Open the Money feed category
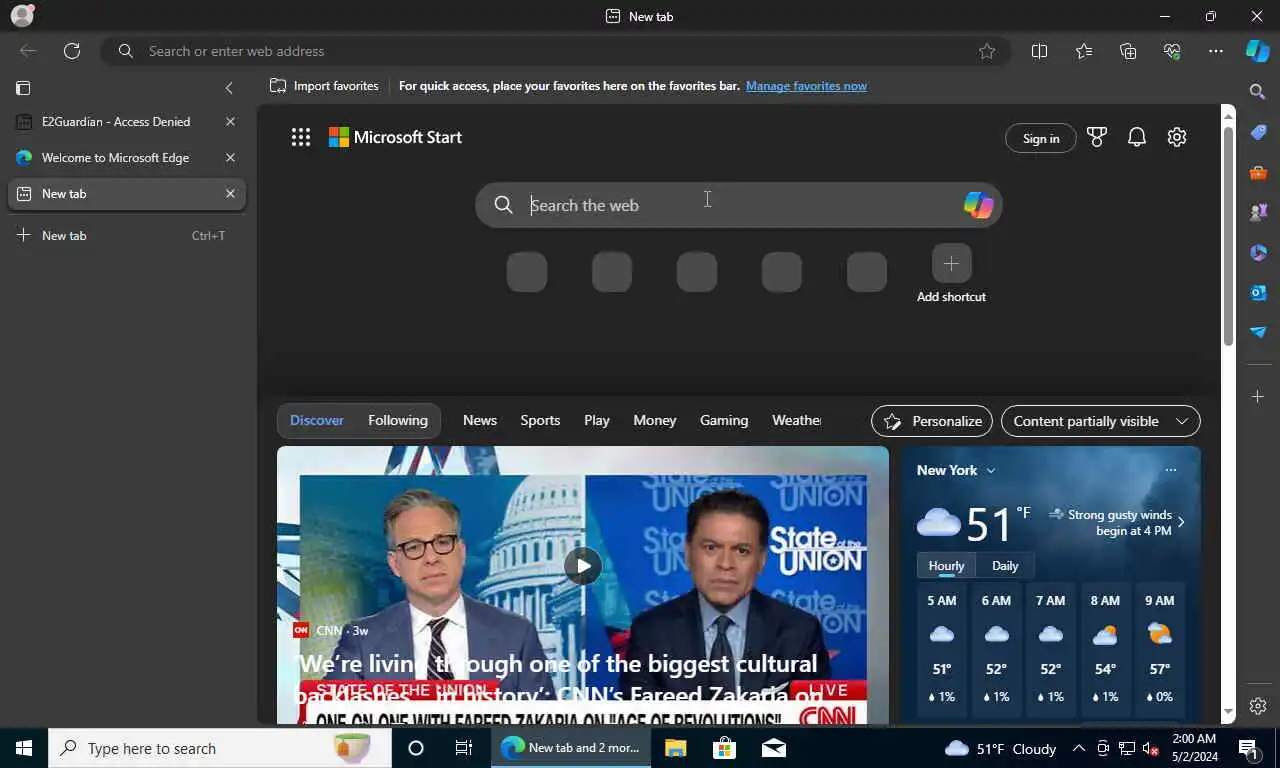The width and height of the screenshot is (1280, 768). [655, 421]
